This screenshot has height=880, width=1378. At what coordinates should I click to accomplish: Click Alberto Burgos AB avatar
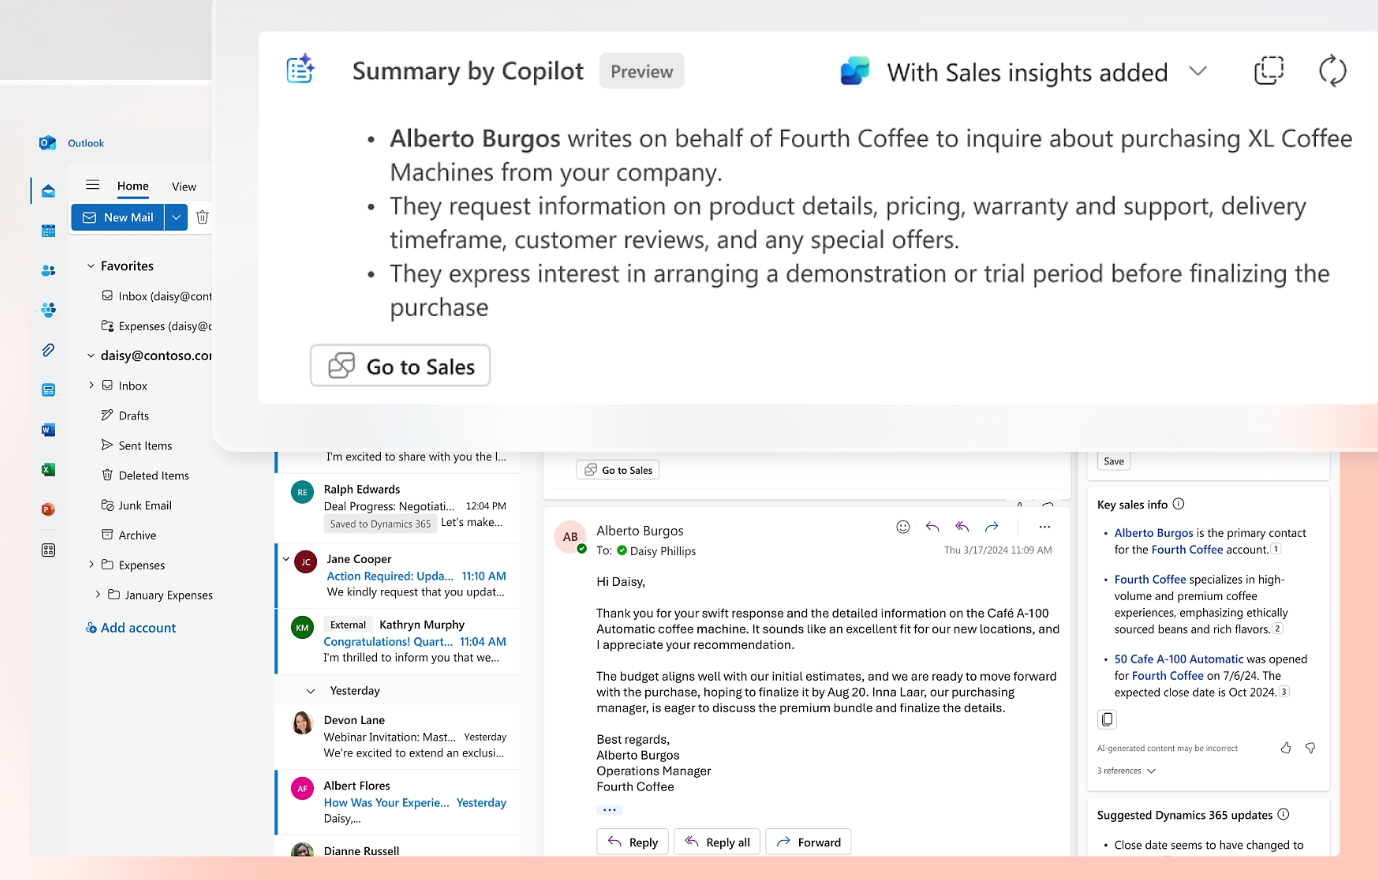coord(570,537)
